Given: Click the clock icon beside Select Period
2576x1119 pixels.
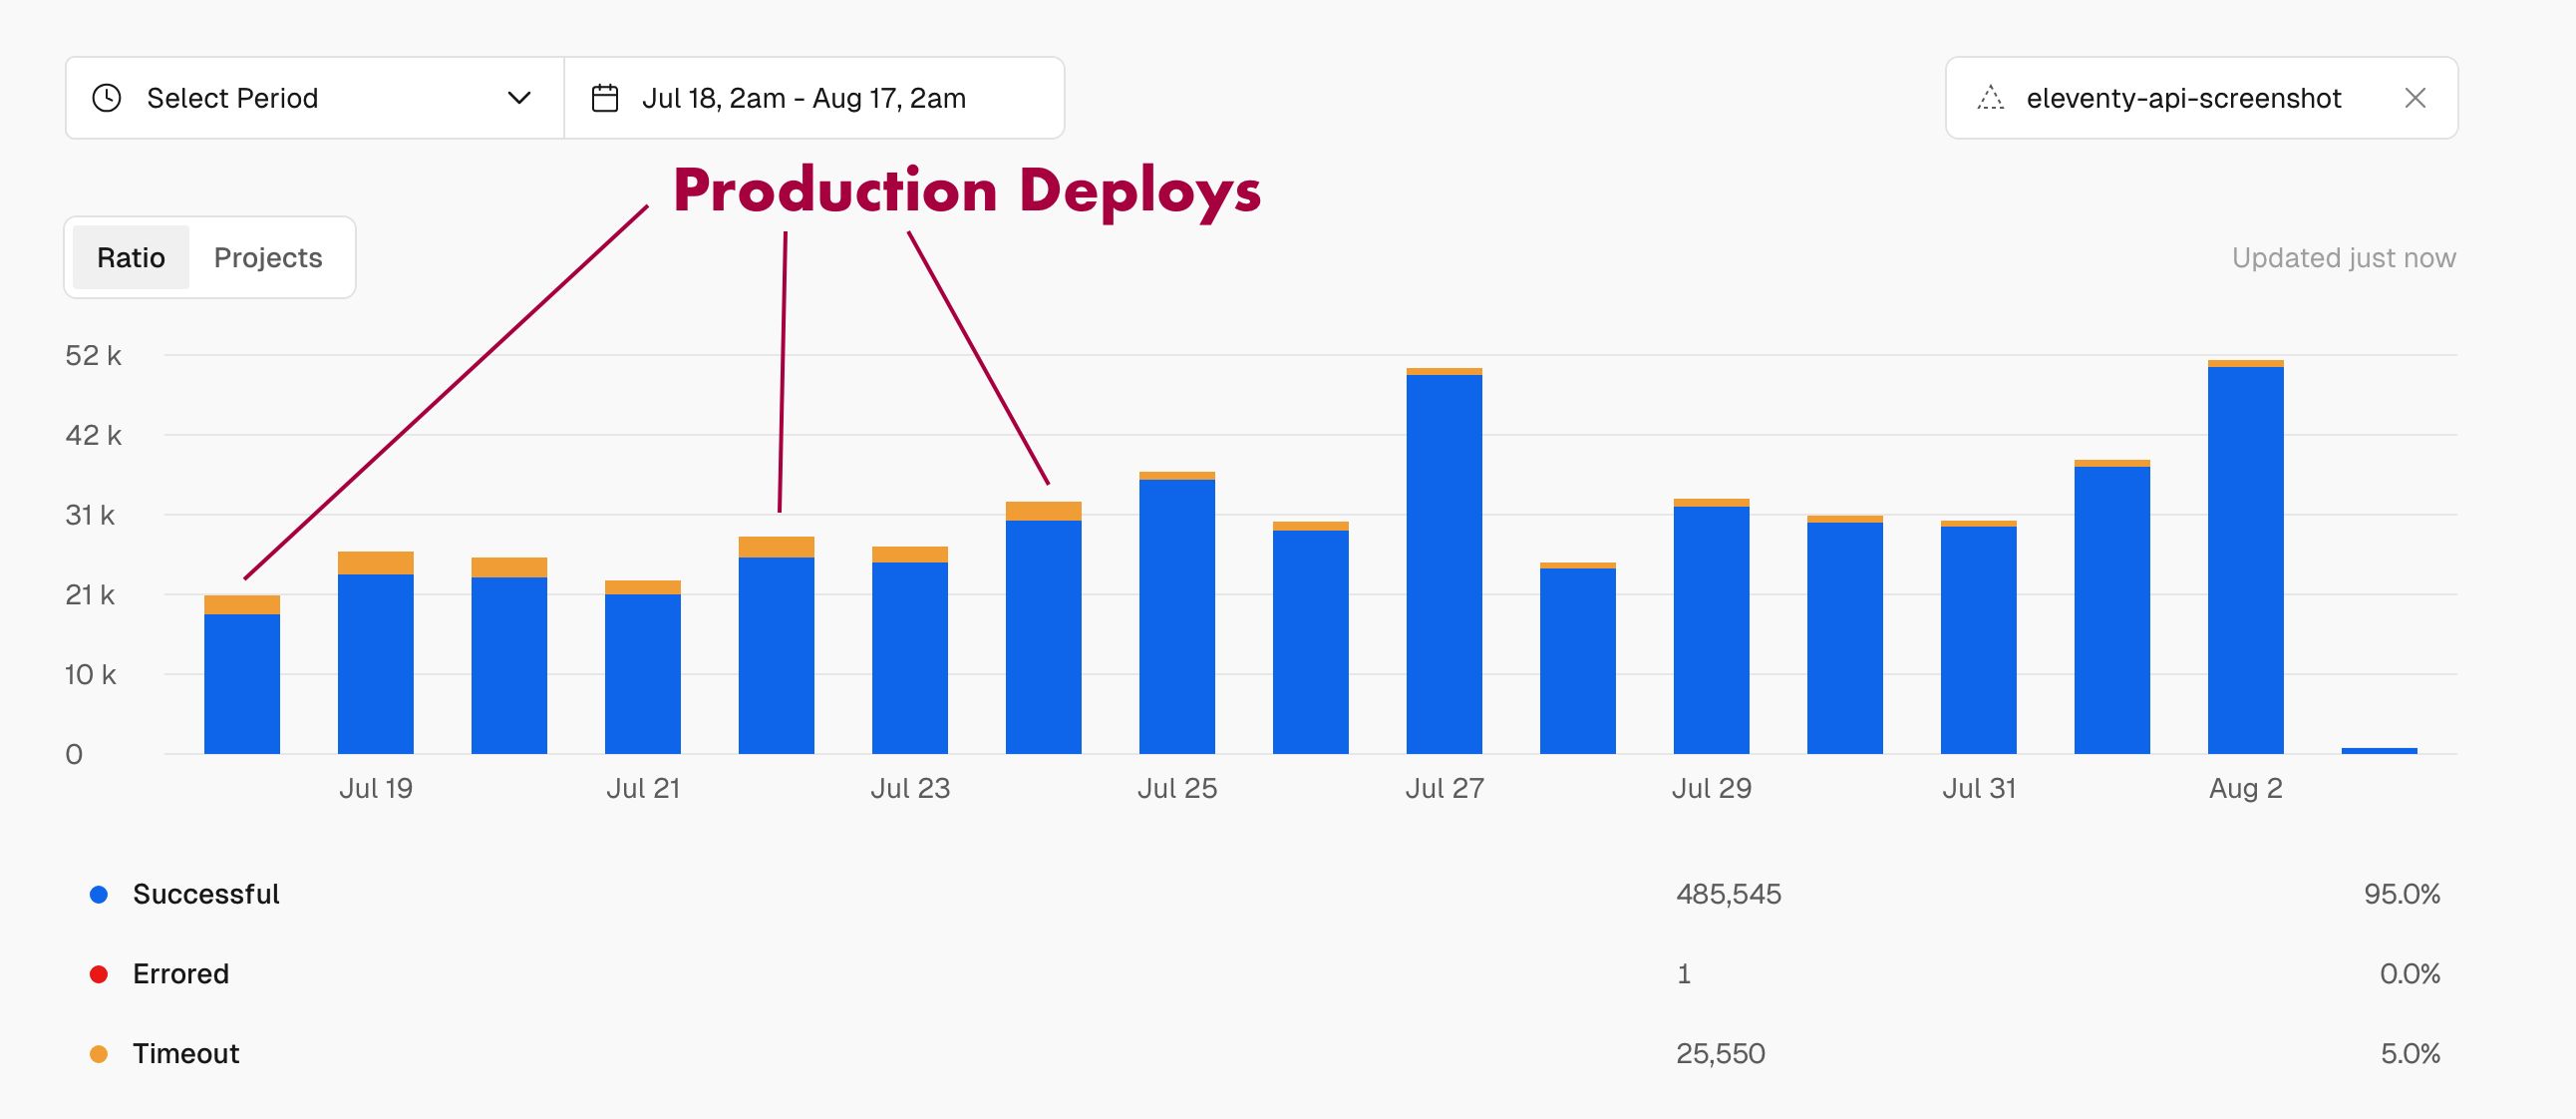Looking at the screenshot, I should (x=106, y=98).
